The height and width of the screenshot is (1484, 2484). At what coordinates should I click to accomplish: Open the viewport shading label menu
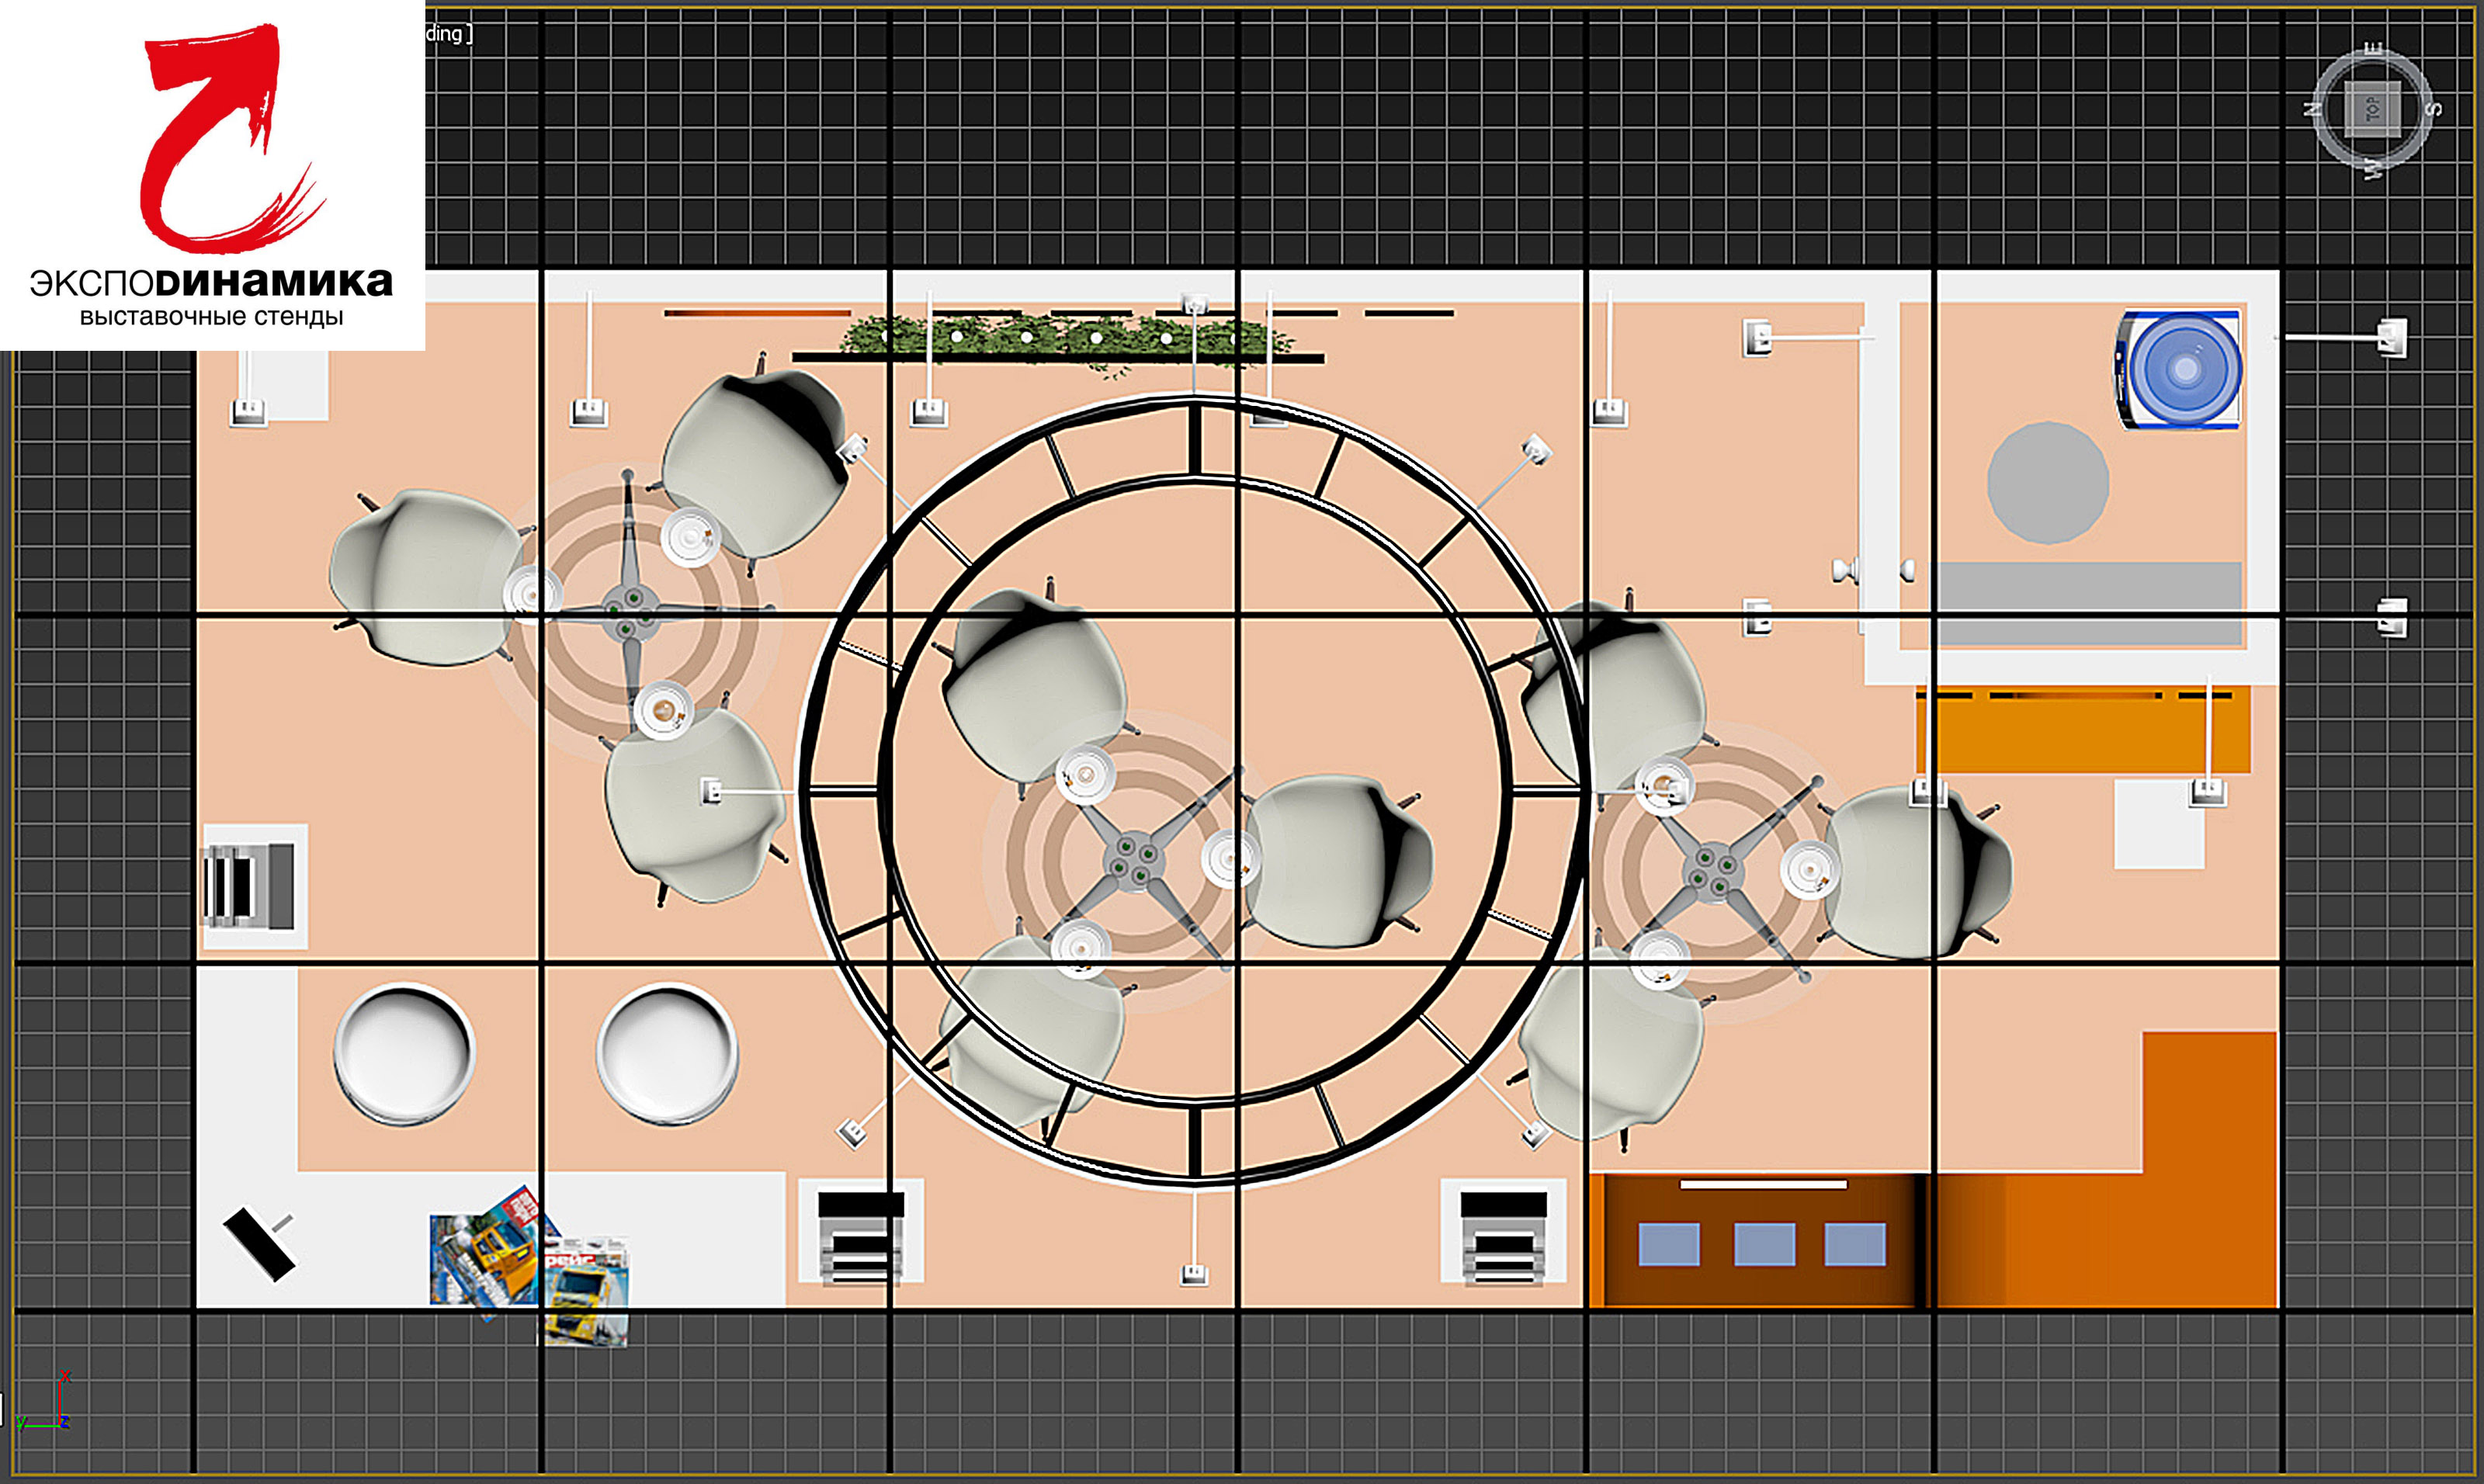click(x=446, y=34)
